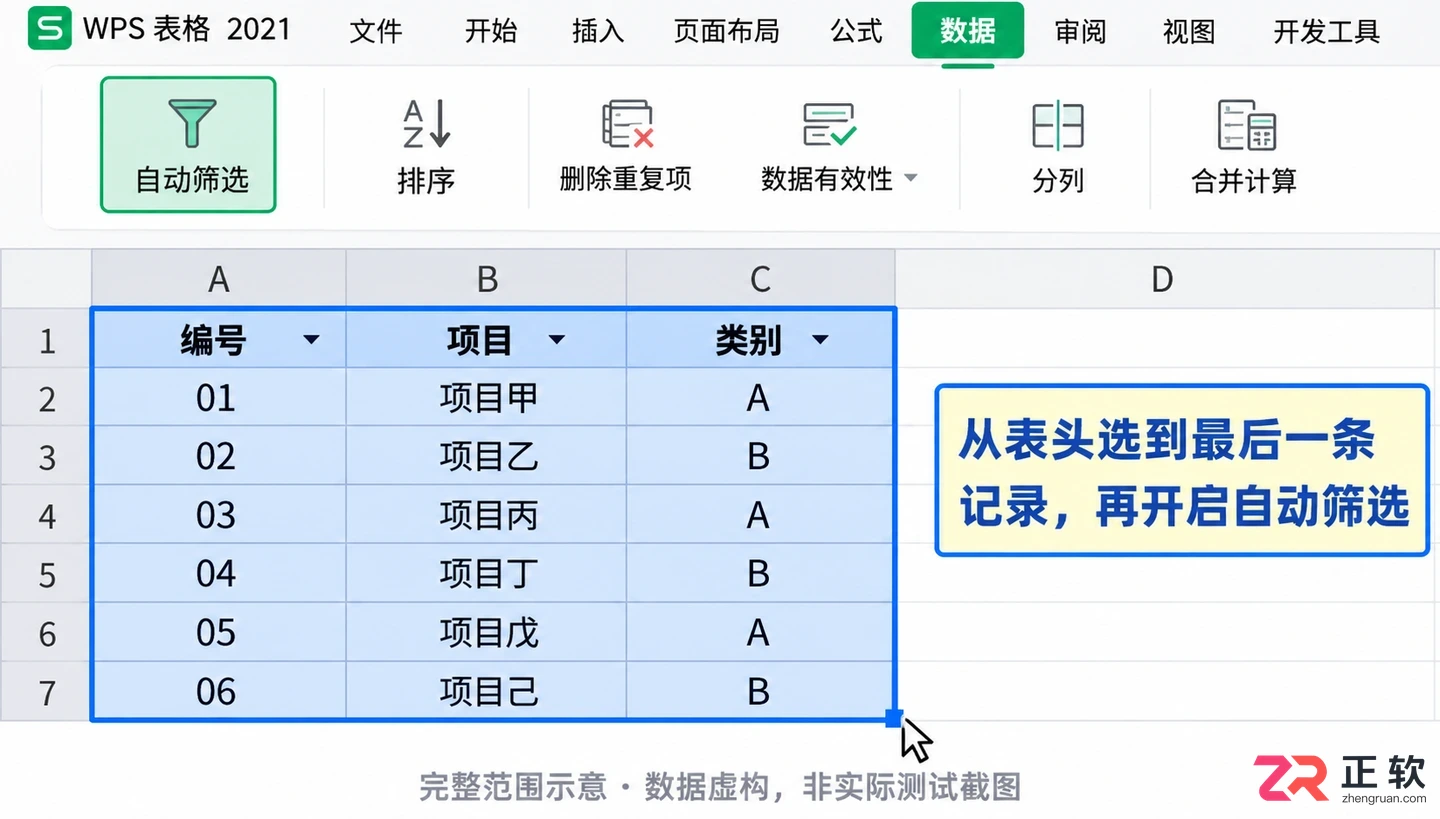Click cell containing 03
Screen dimensions: 1440x819
pyautogui.click(x=219, y=515)
